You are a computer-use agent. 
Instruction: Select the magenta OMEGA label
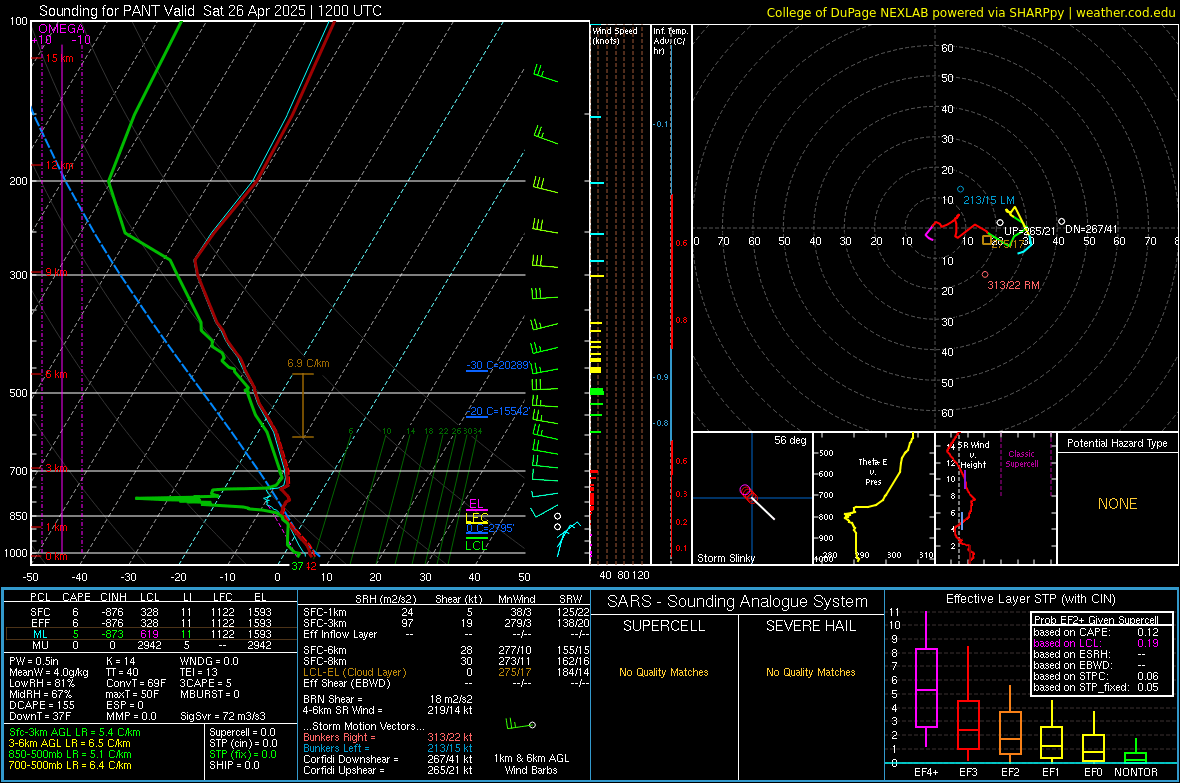click(61, 29)
